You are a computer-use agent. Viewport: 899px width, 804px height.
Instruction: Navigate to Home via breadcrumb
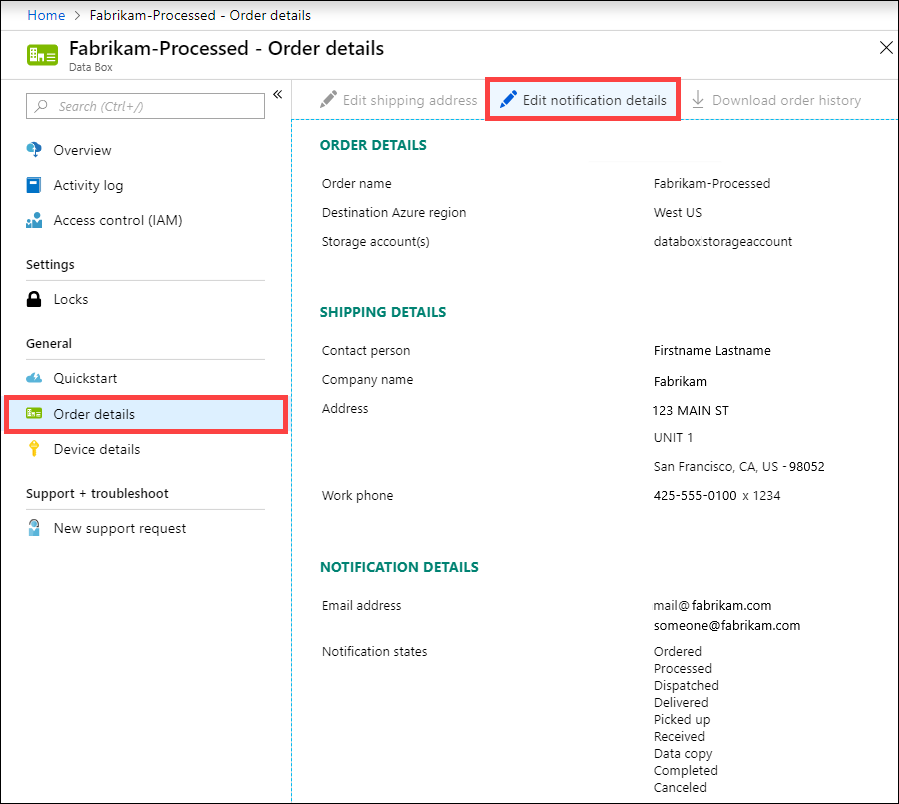(46, 15)
